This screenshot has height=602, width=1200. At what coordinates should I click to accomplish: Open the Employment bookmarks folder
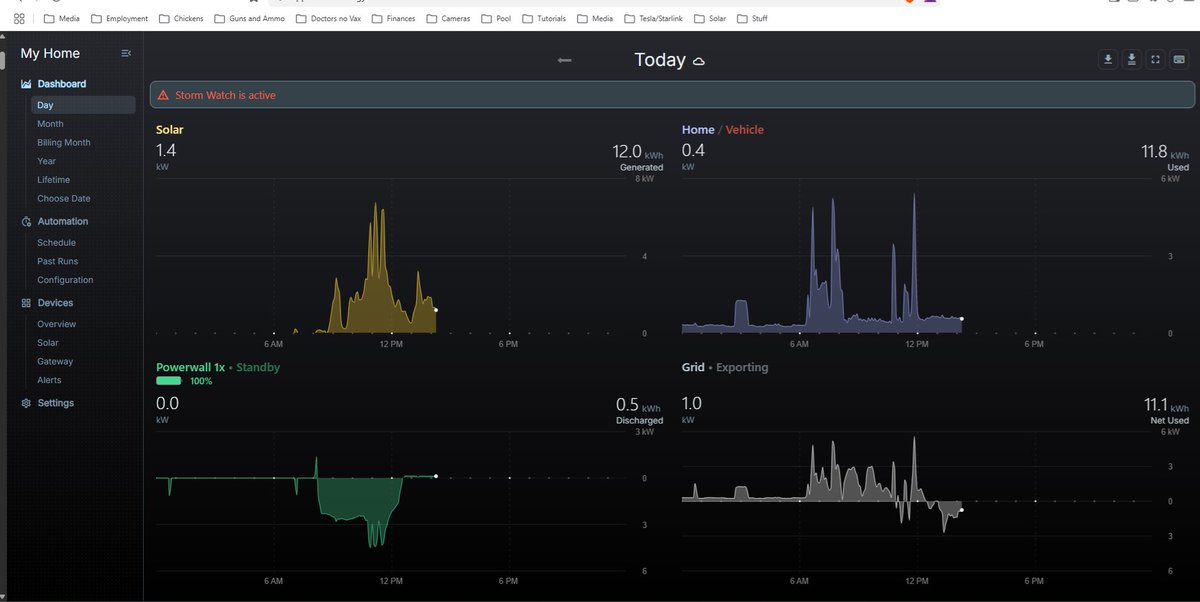coord(119,18)
